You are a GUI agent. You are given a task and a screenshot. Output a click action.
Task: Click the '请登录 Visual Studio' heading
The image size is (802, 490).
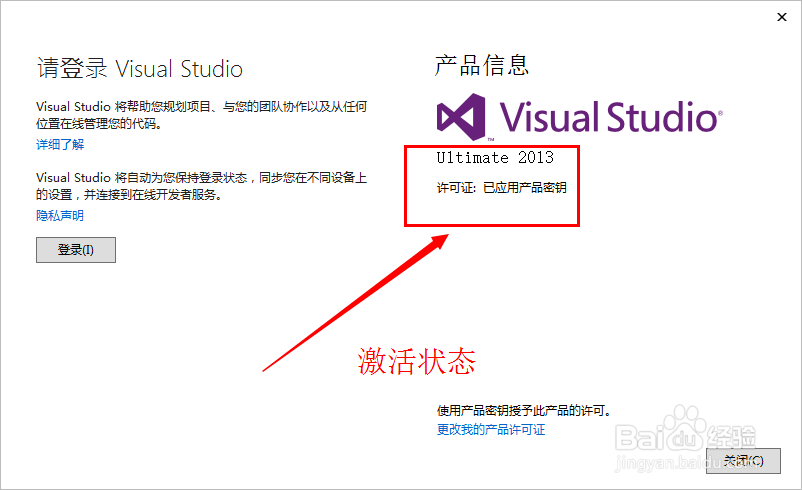(x=140, y=69)
